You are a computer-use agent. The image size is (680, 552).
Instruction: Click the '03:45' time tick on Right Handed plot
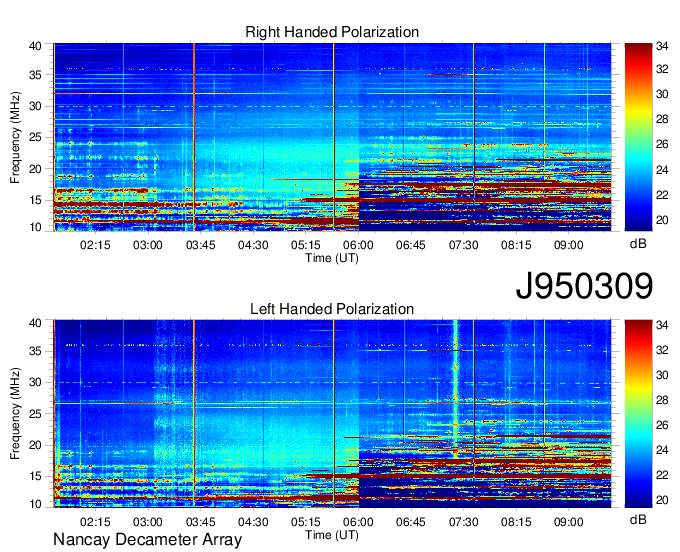point(200,245)
